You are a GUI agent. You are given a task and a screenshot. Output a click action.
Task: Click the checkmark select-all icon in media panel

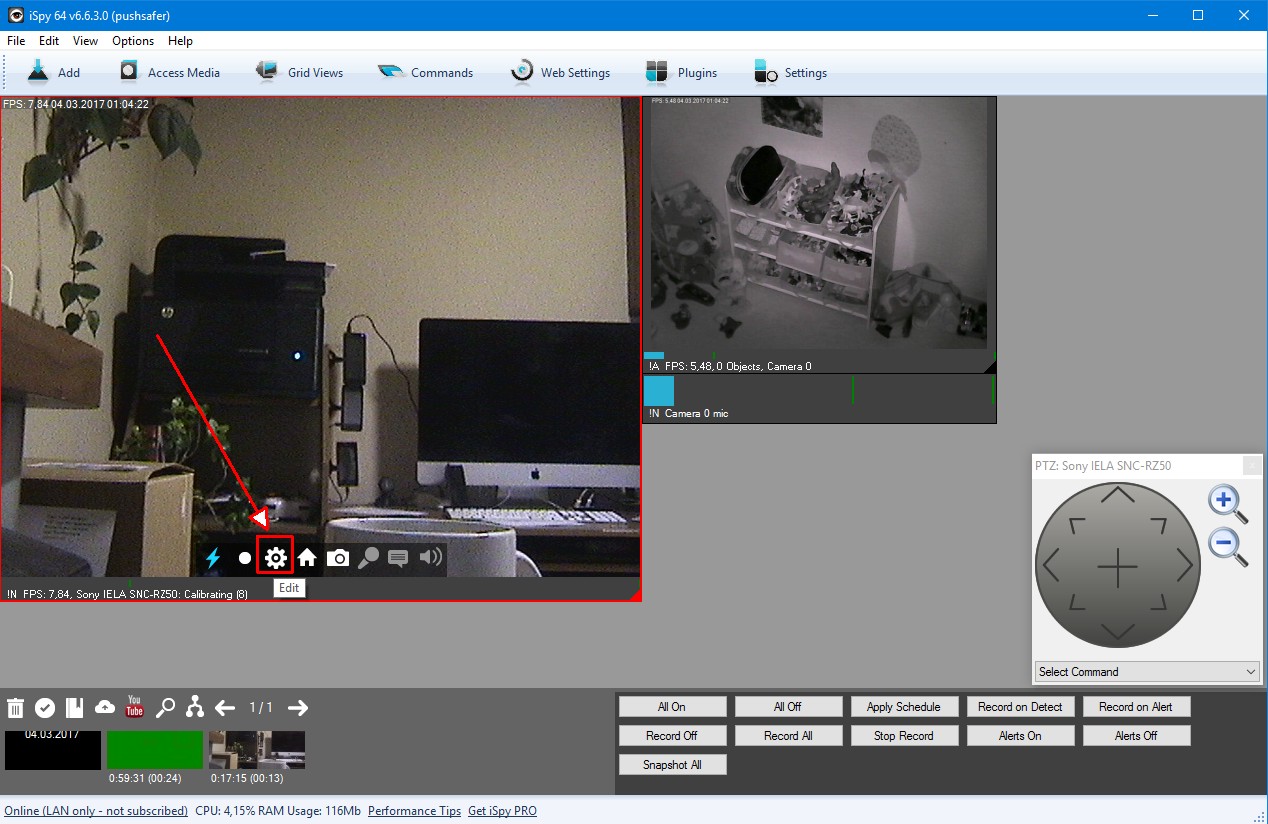click(45, 708)
